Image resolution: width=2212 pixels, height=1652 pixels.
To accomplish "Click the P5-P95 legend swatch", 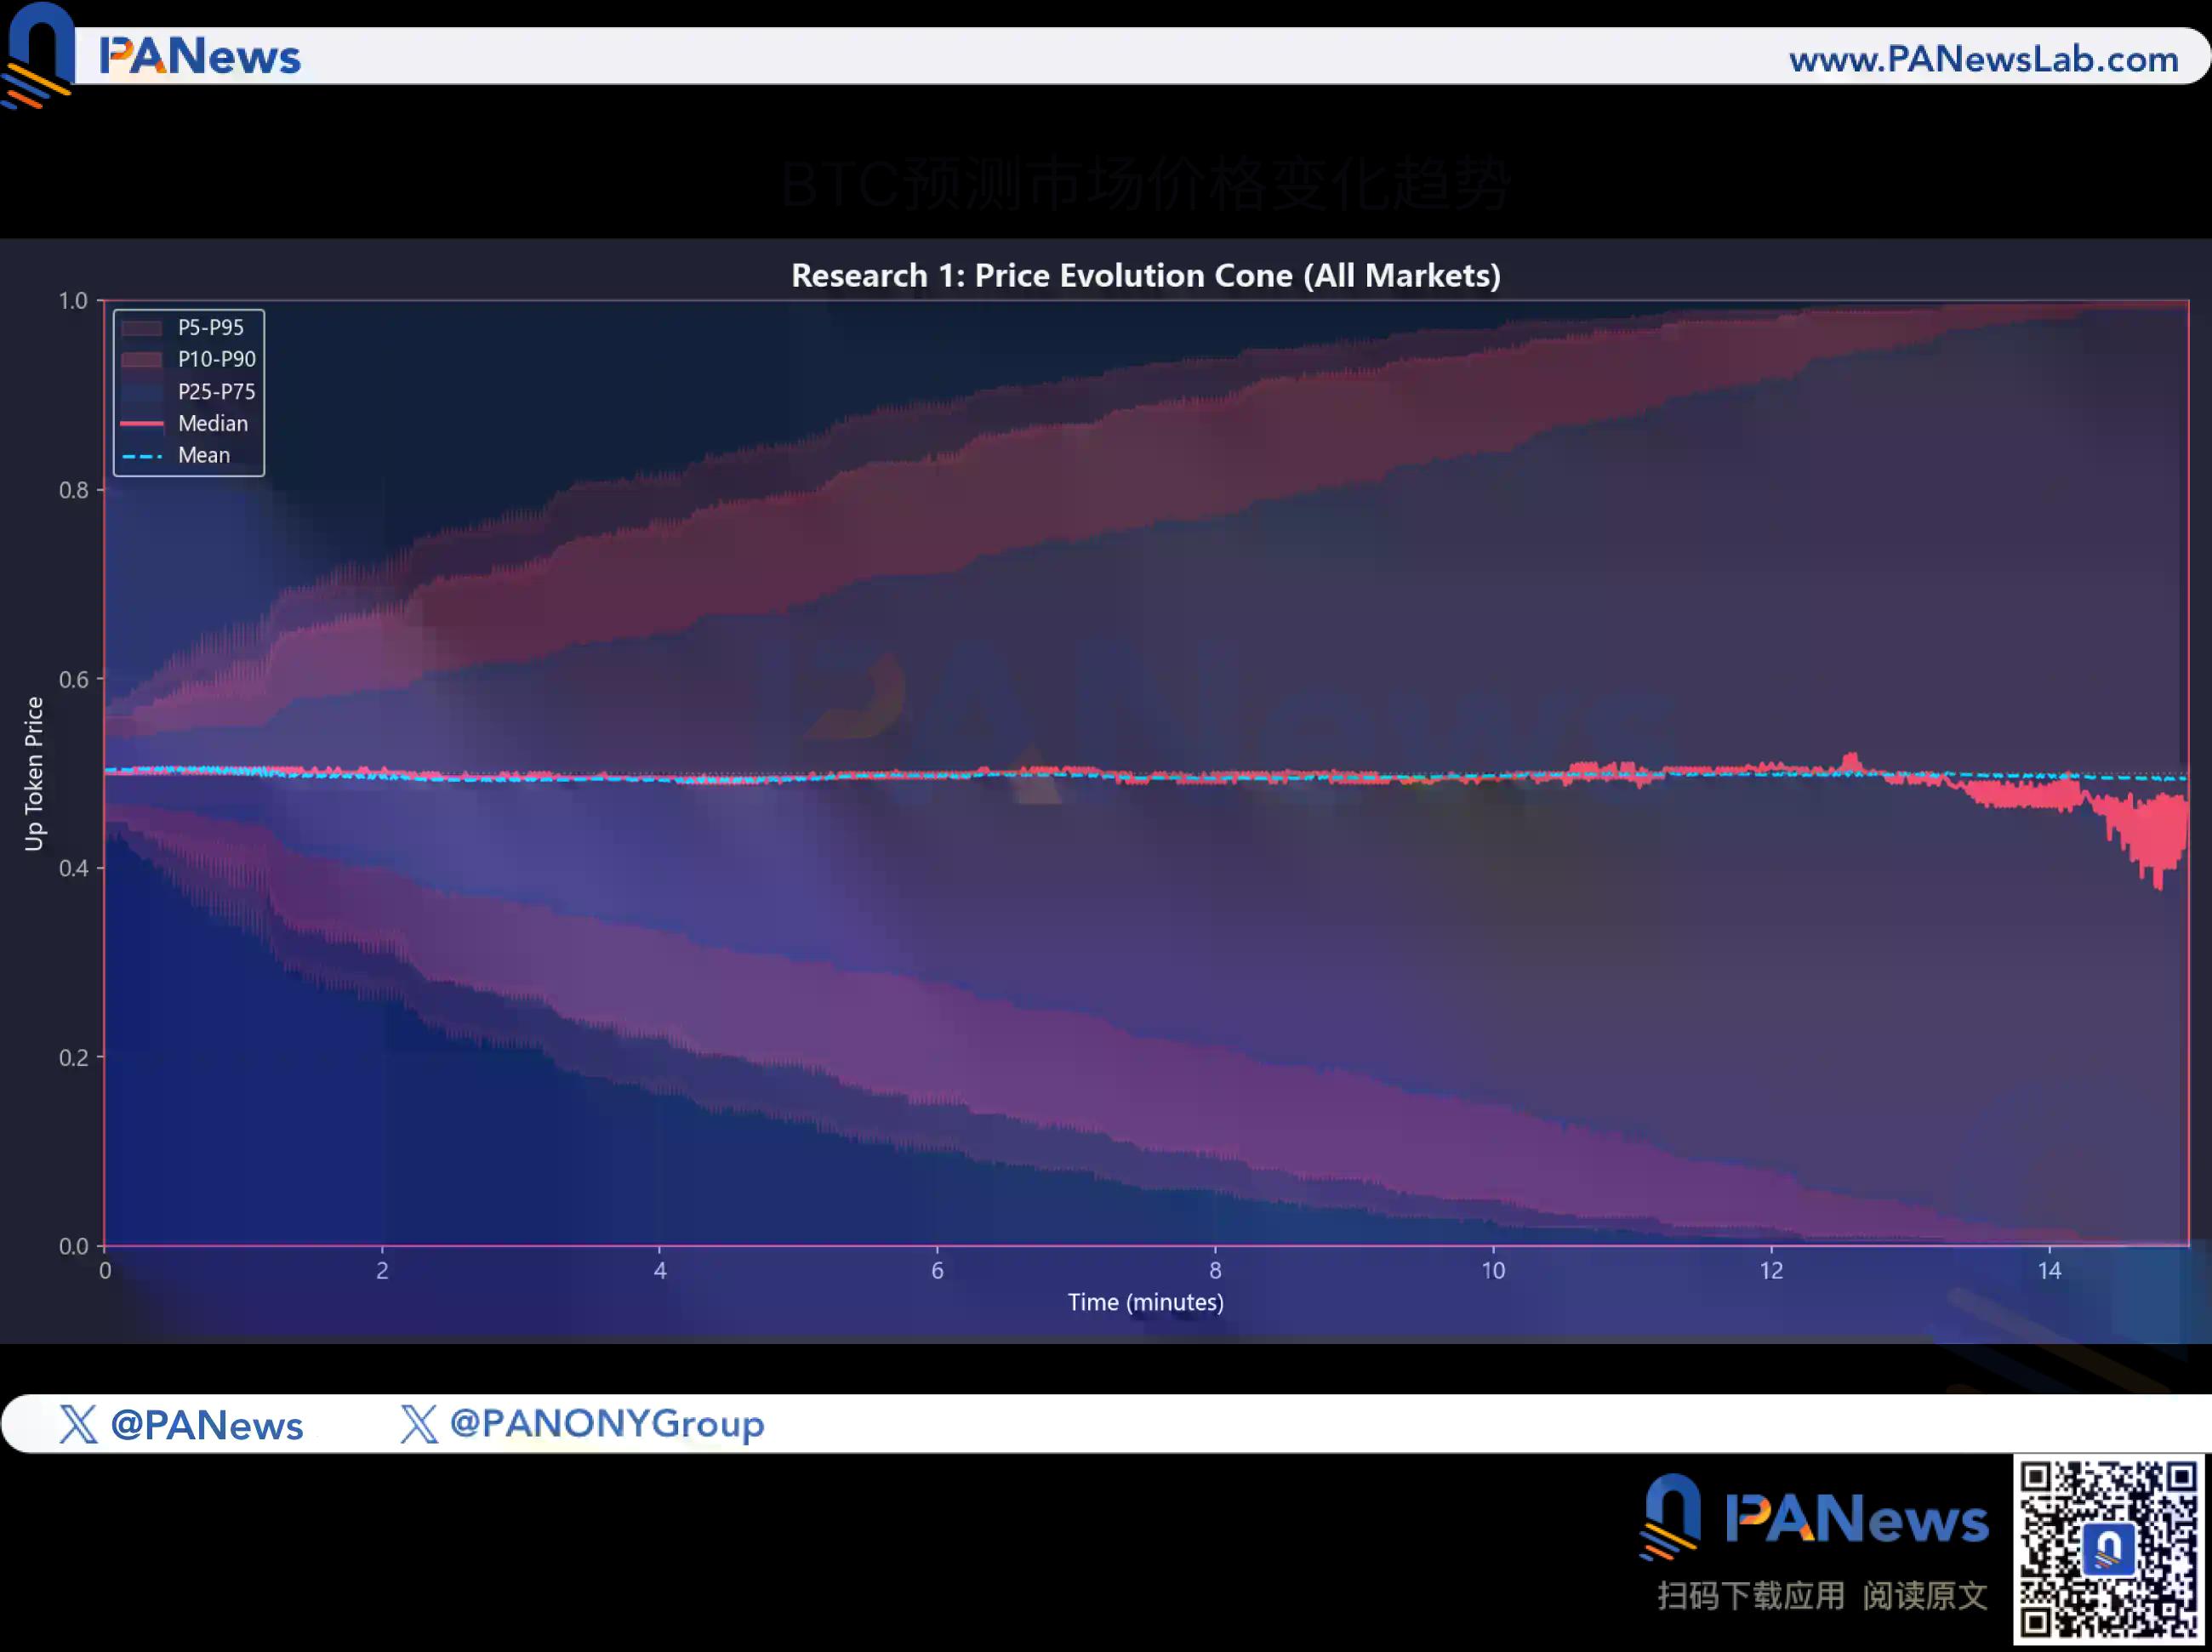I will (x=141, y=328).
